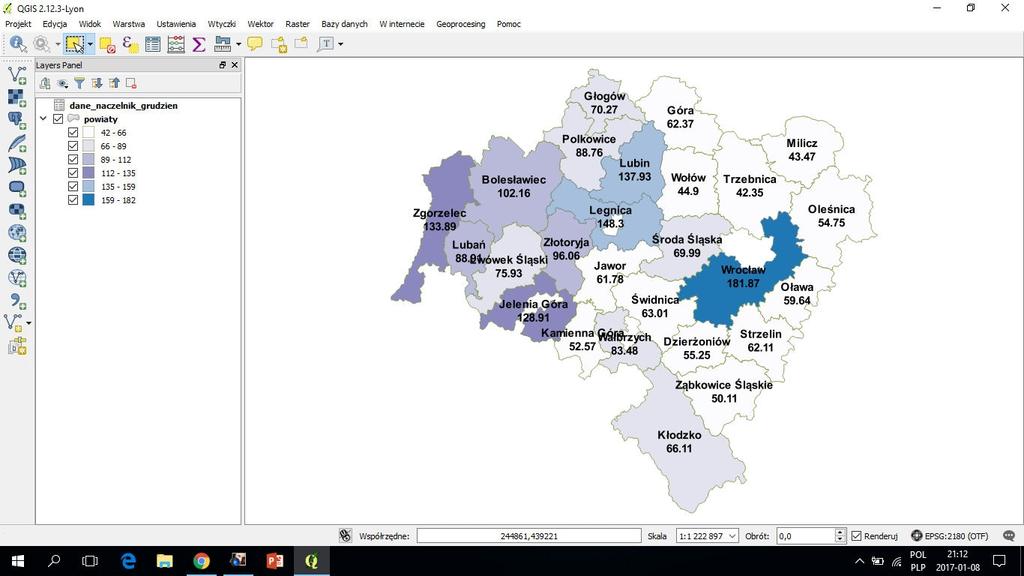
Task: Toggle the 66 - 89 class checkbox
Action: tap(73, 146)
